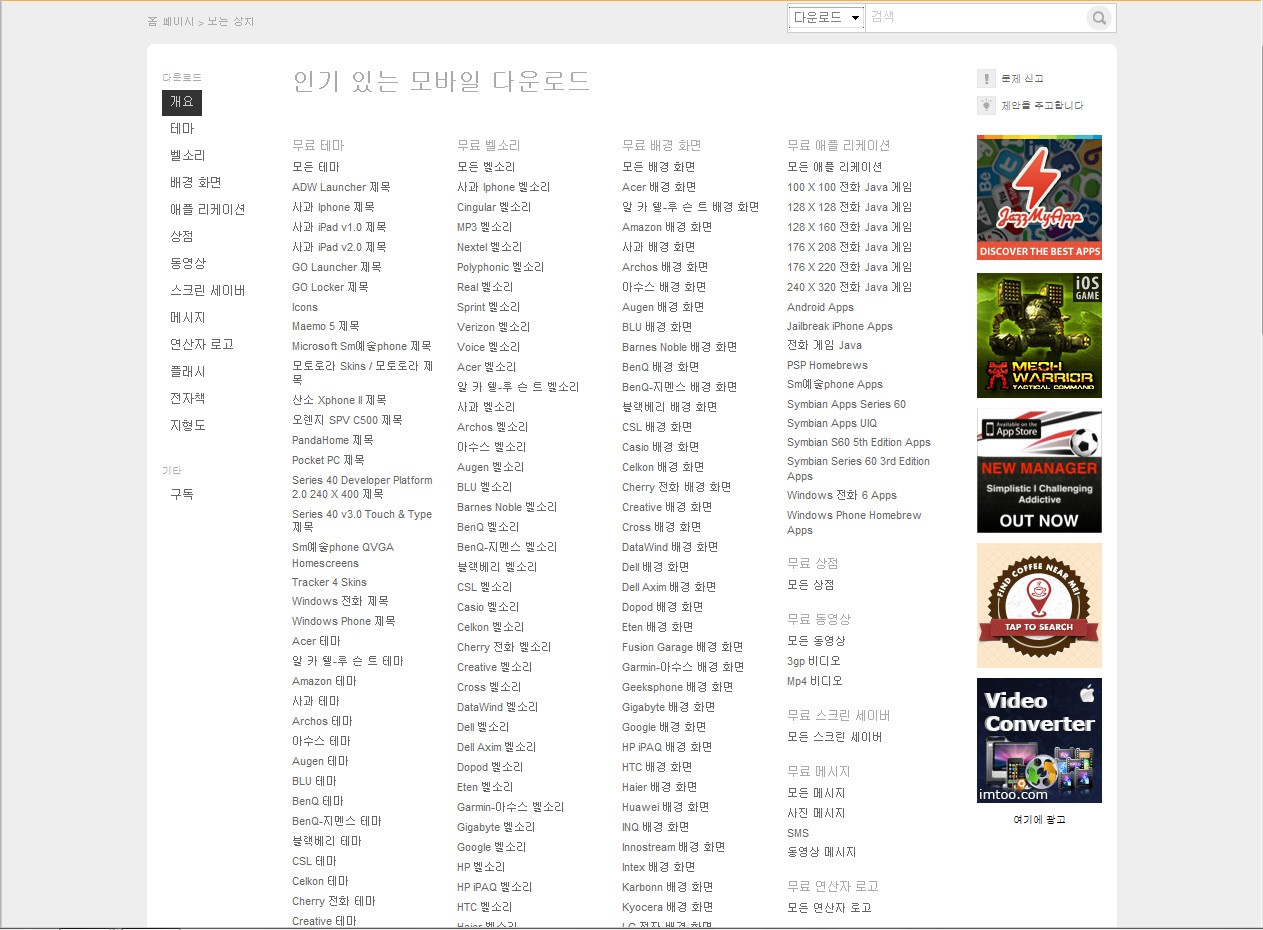Open the ADW Launcher 제목 link
The image size is (1263, 930).
[341, 187]
